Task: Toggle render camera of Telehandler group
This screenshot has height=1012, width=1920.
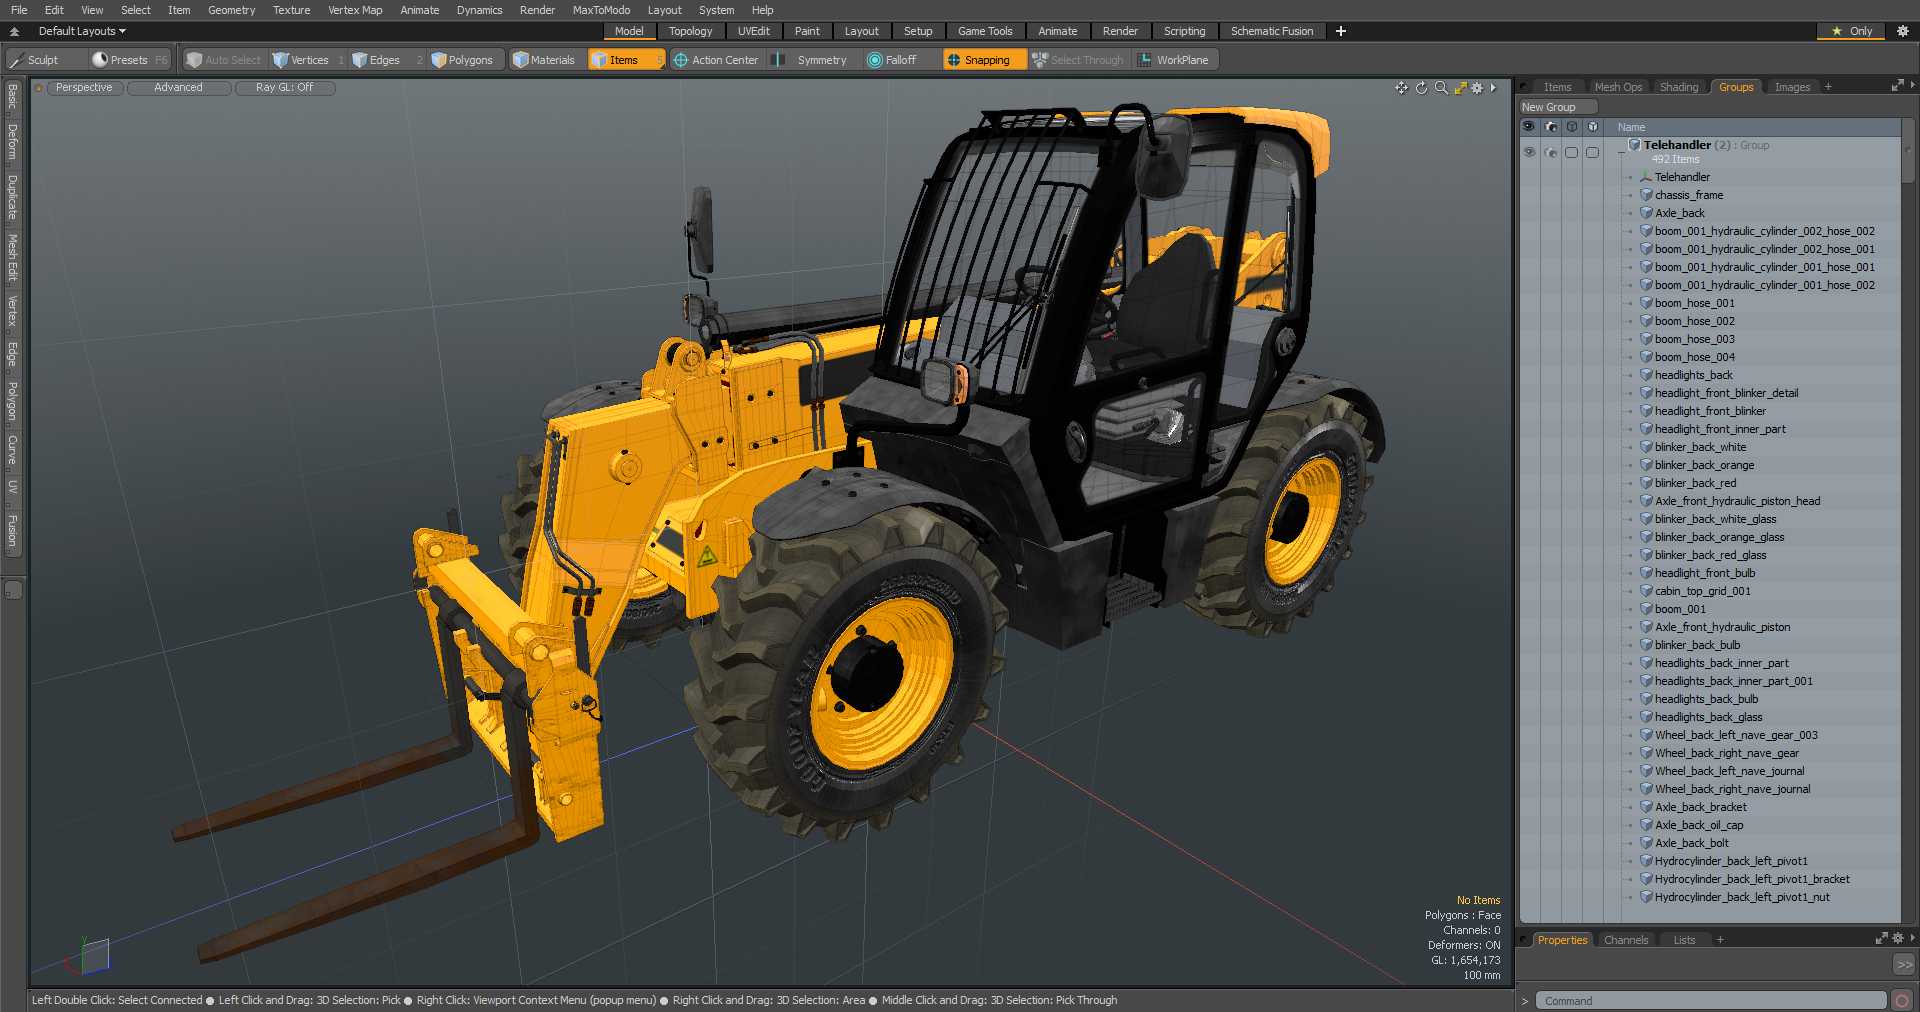Action: 1550,152
